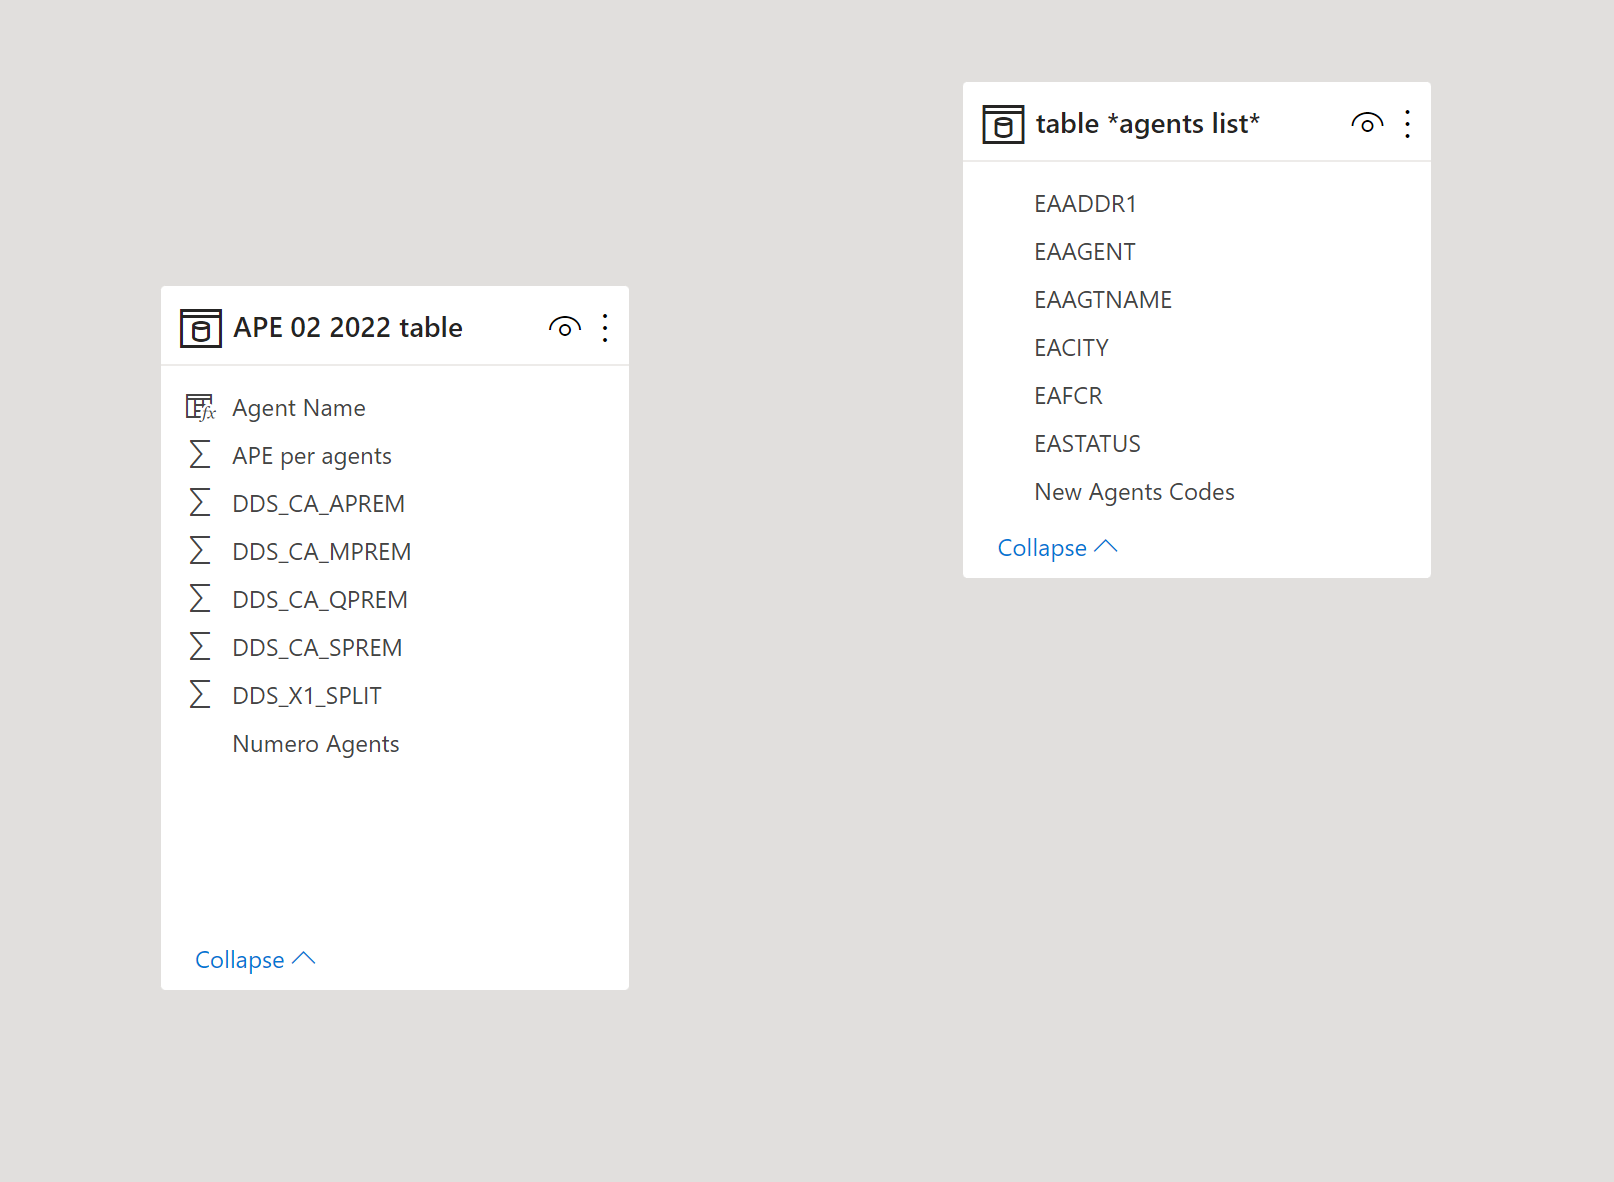
Task: Click the agents list table icon
Action: pos(1003,124)
